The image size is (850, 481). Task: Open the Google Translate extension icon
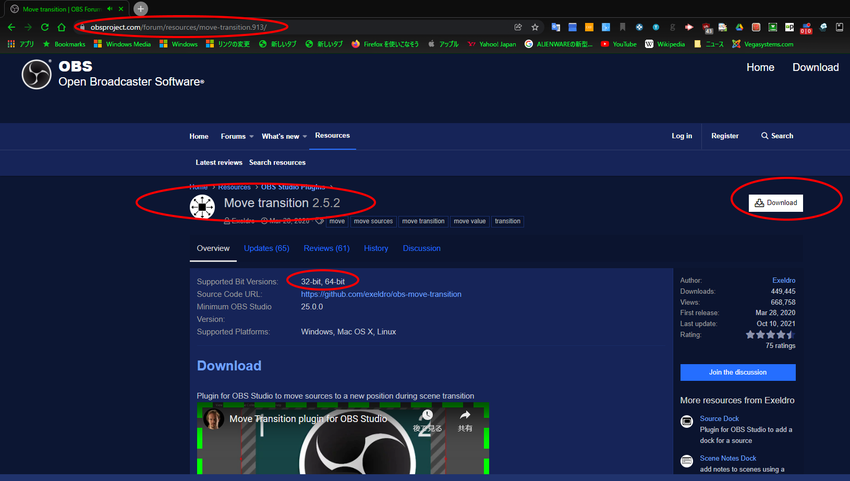(x=556, y=27)
